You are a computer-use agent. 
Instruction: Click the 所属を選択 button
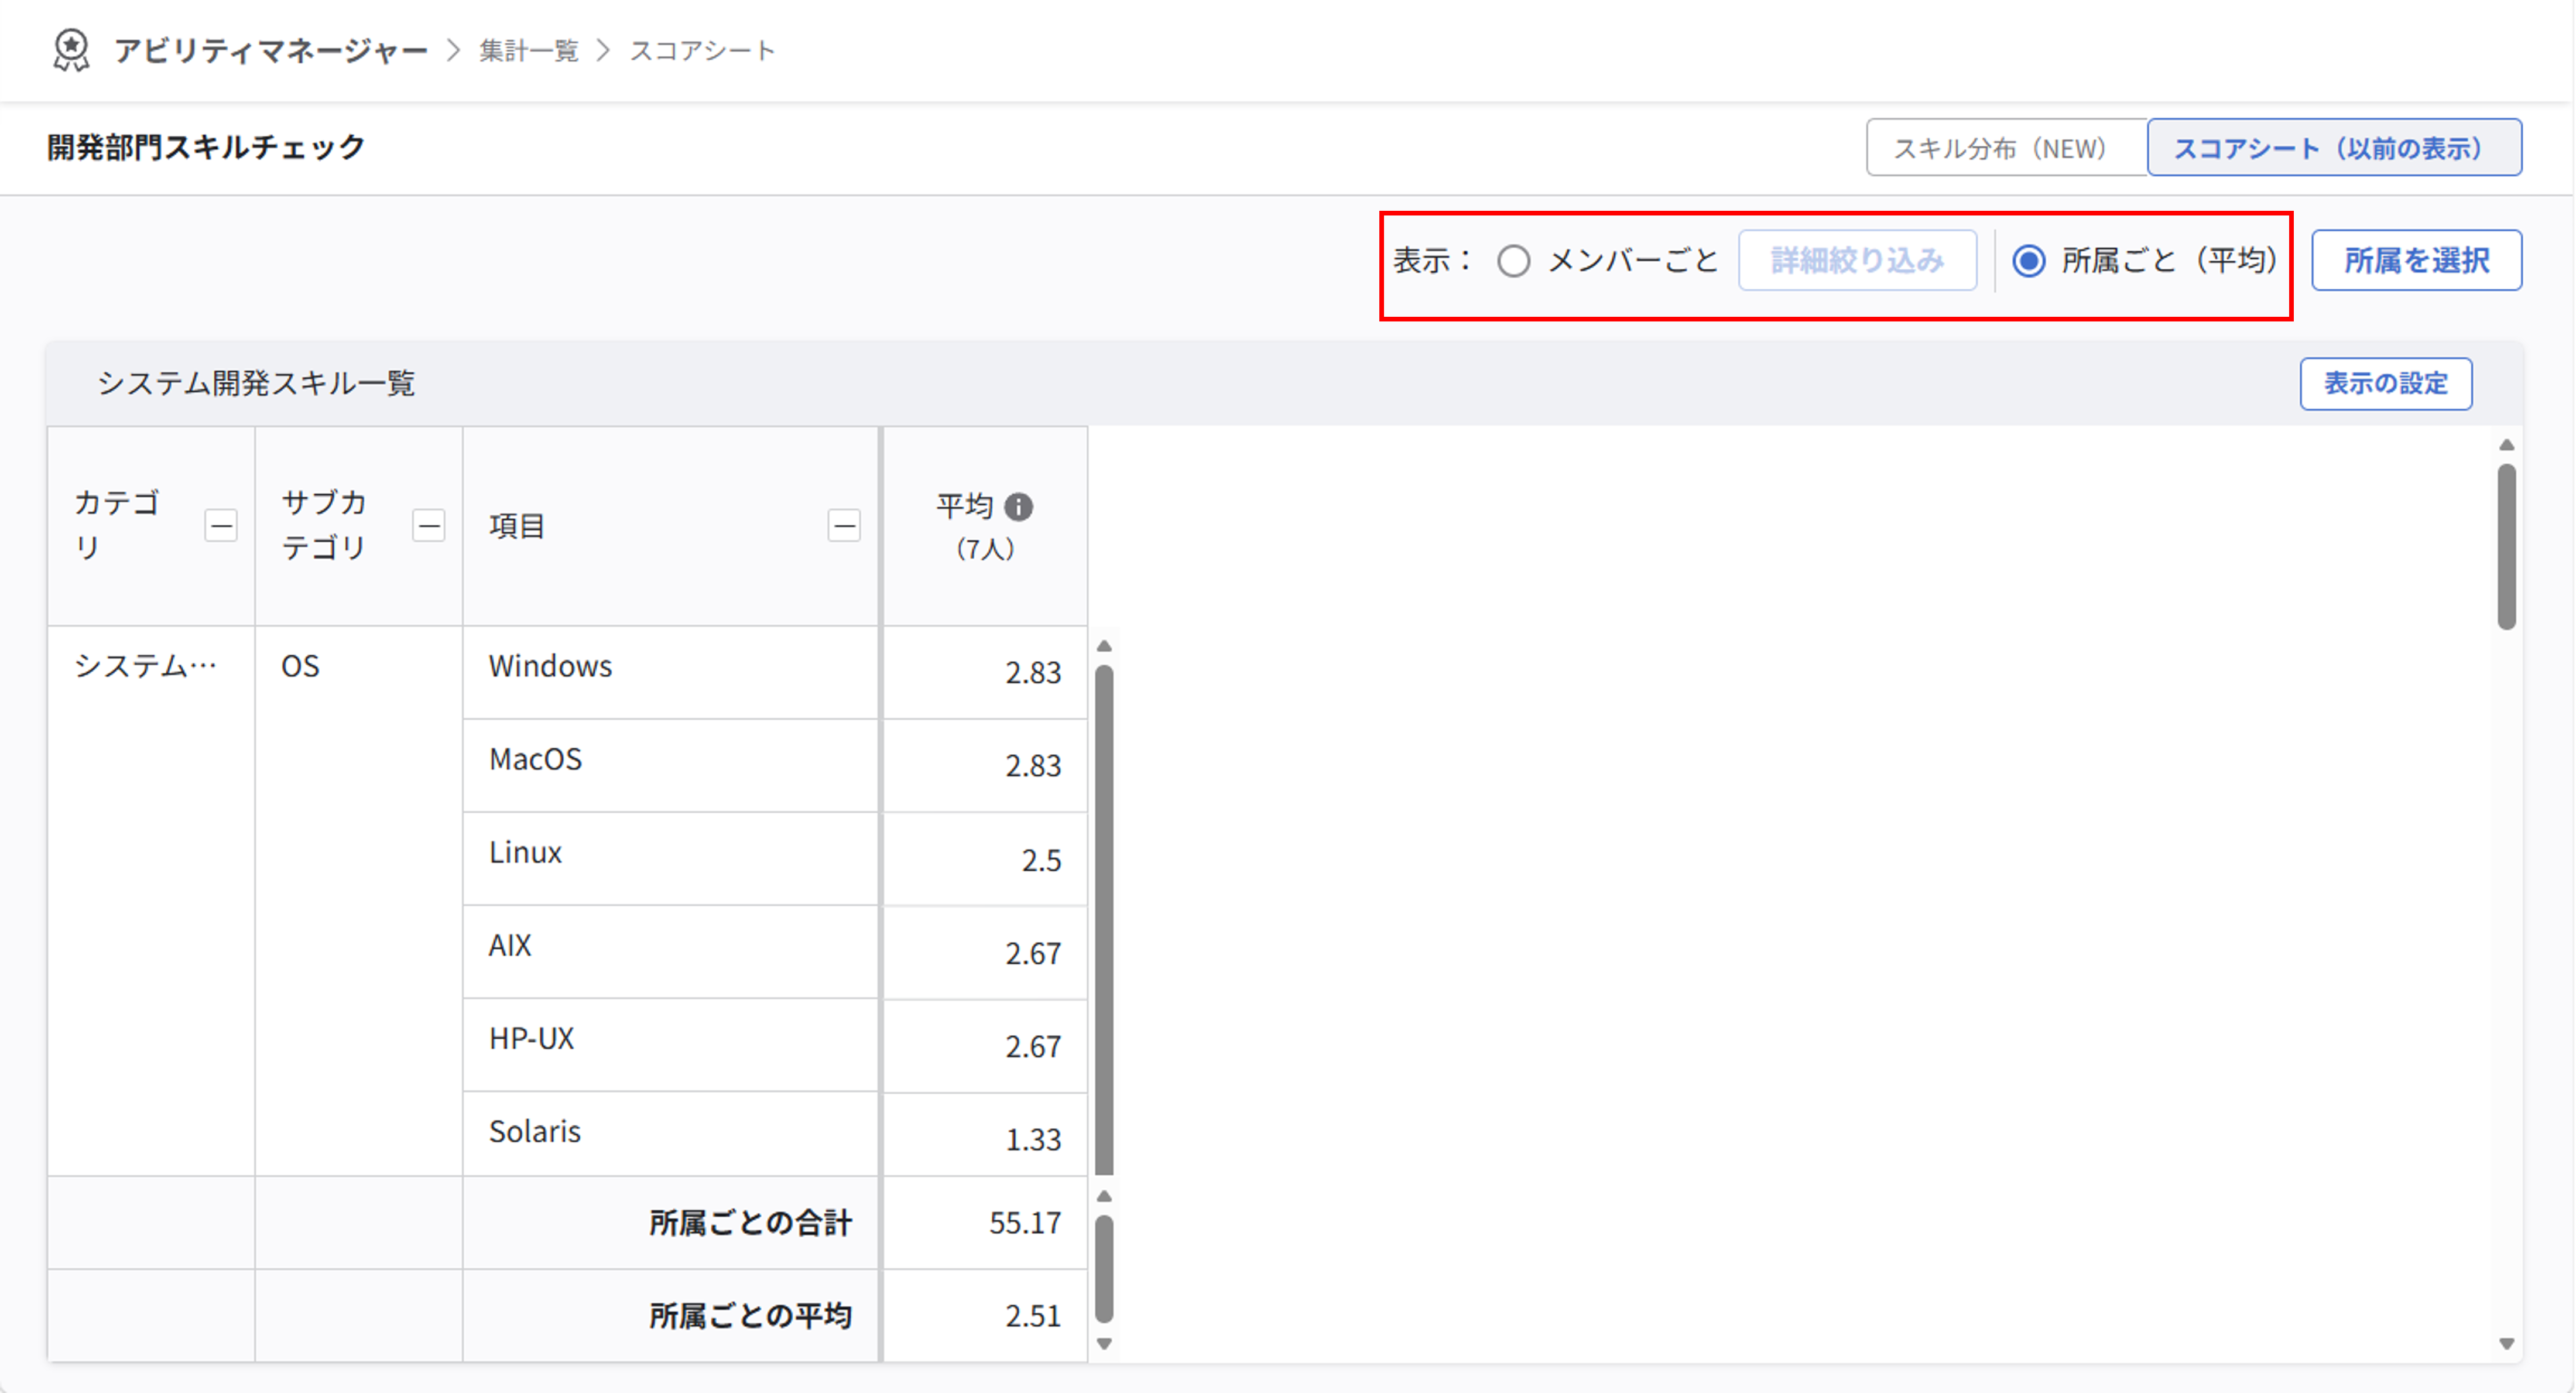2416,261
